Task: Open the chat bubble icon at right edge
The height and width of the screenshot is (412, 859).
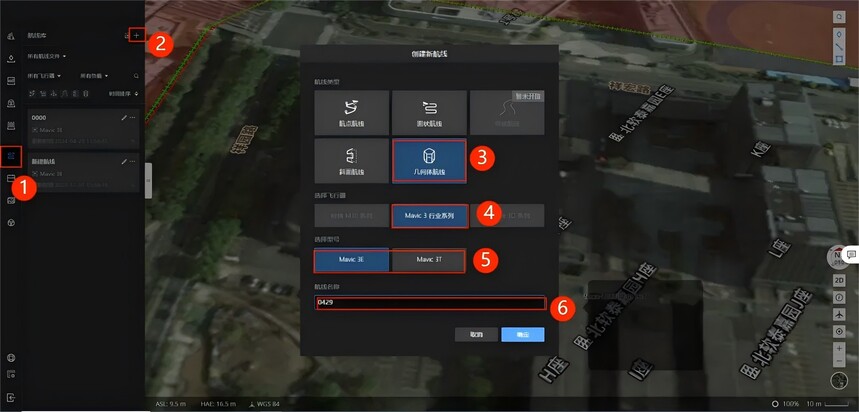Action: coord(852,254)
